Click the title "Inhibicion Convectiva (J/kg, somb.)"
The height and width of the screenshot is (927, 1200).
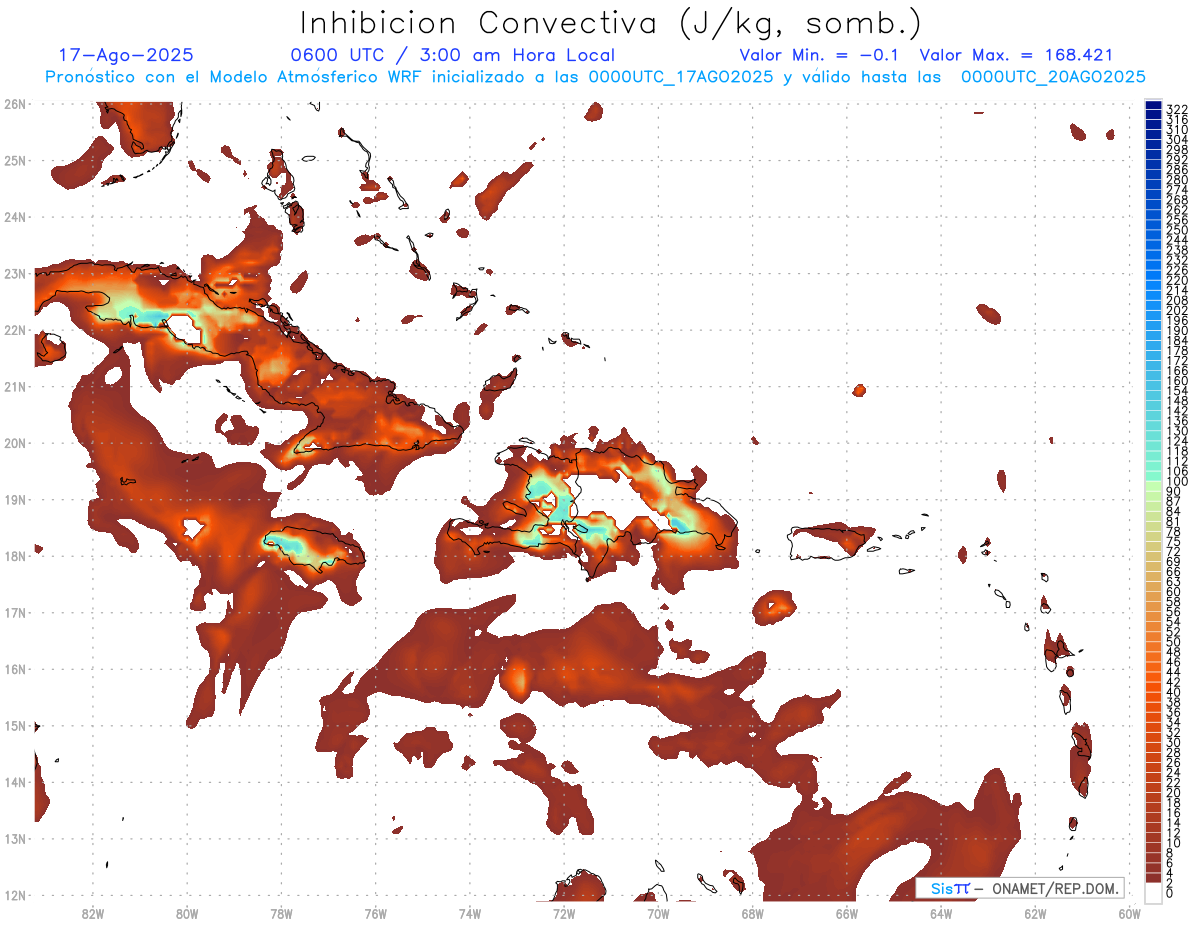point(611,24)
